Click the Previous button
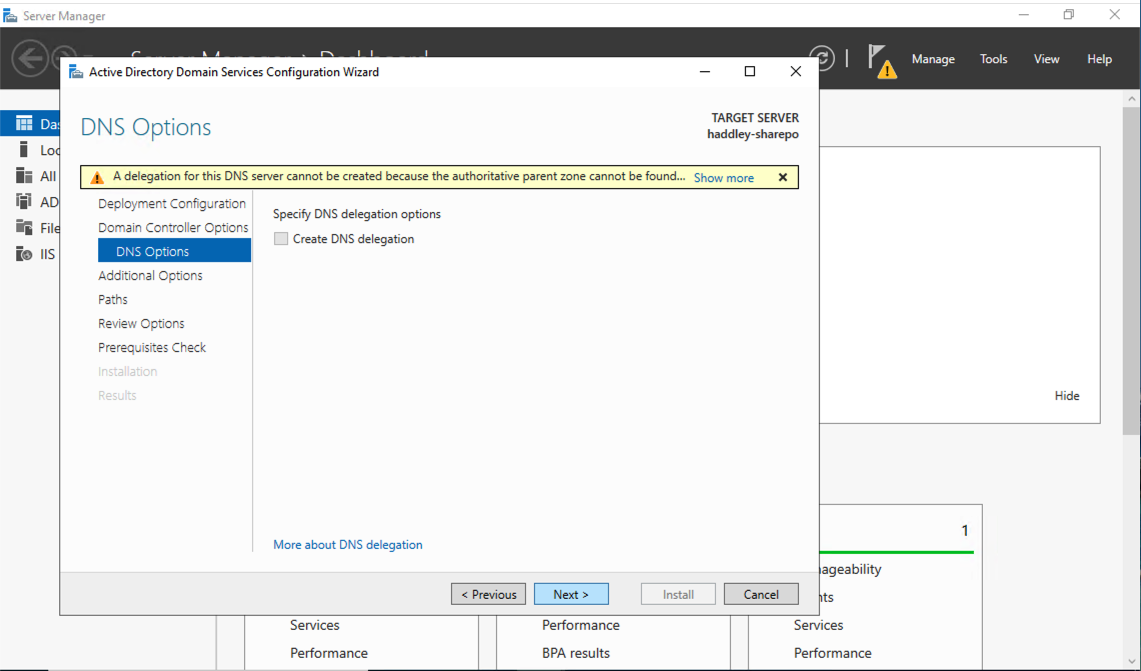The image size is (1141, 671). pyautogui.click(x=488, y=595)
